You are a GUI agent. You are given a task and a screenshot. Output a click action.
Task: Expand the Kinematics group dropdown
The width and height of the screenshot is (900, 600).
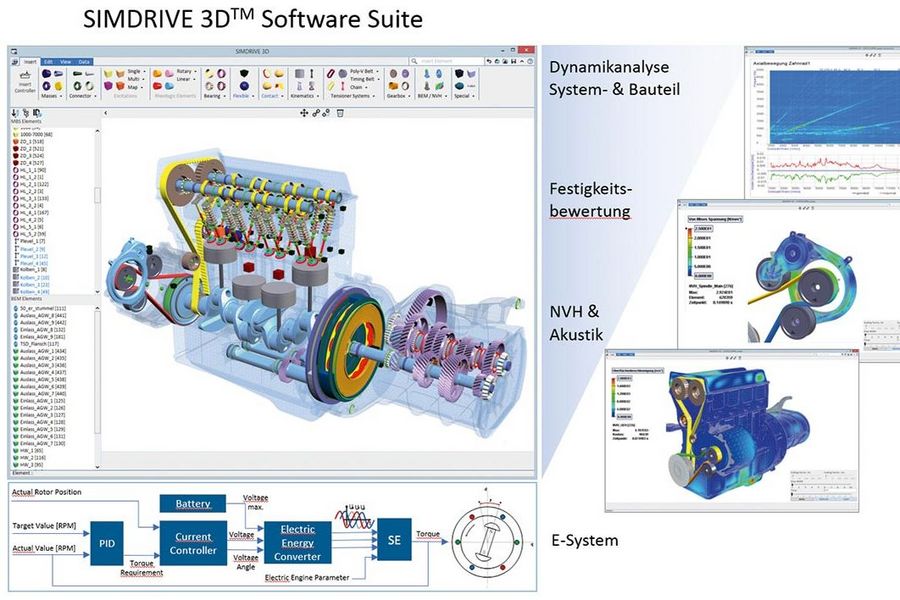pyautogui.click(x=305, y=96)
